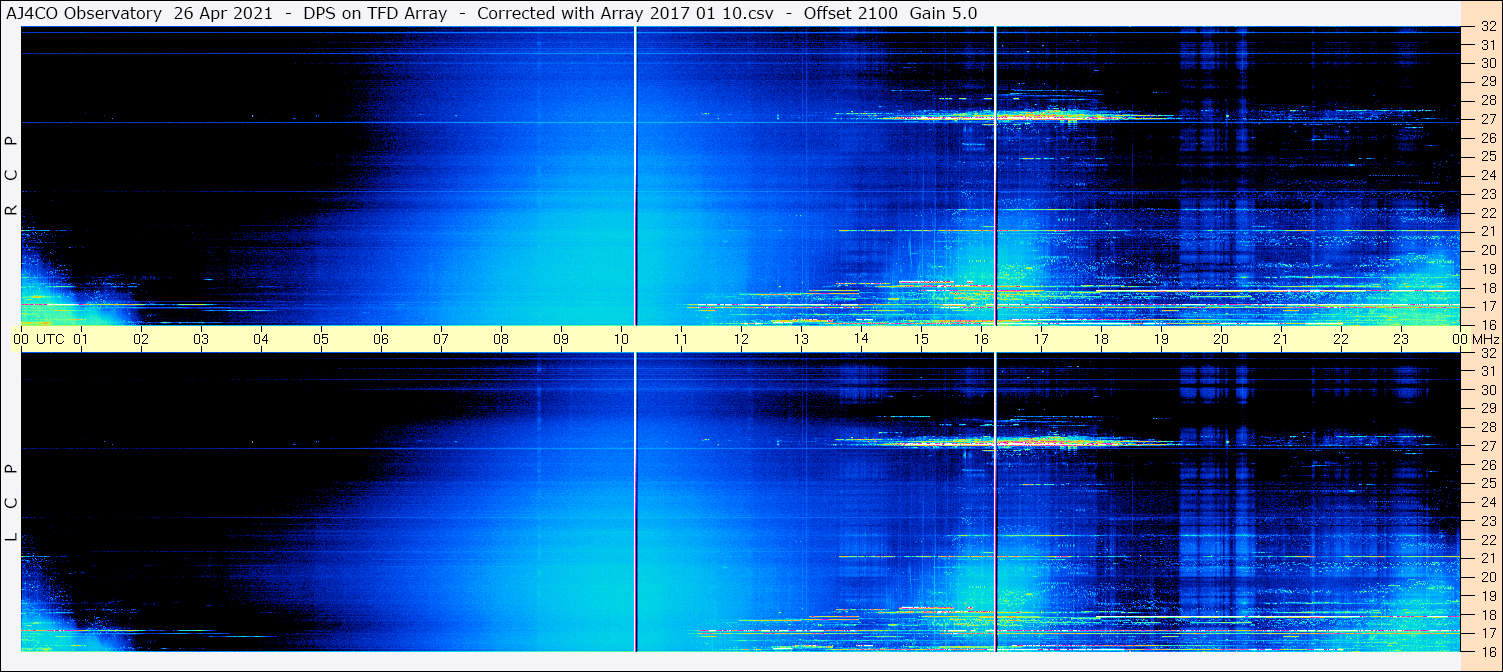Click the 16 MHz tick on RCP frequency scale

[x=1488, y=324]
